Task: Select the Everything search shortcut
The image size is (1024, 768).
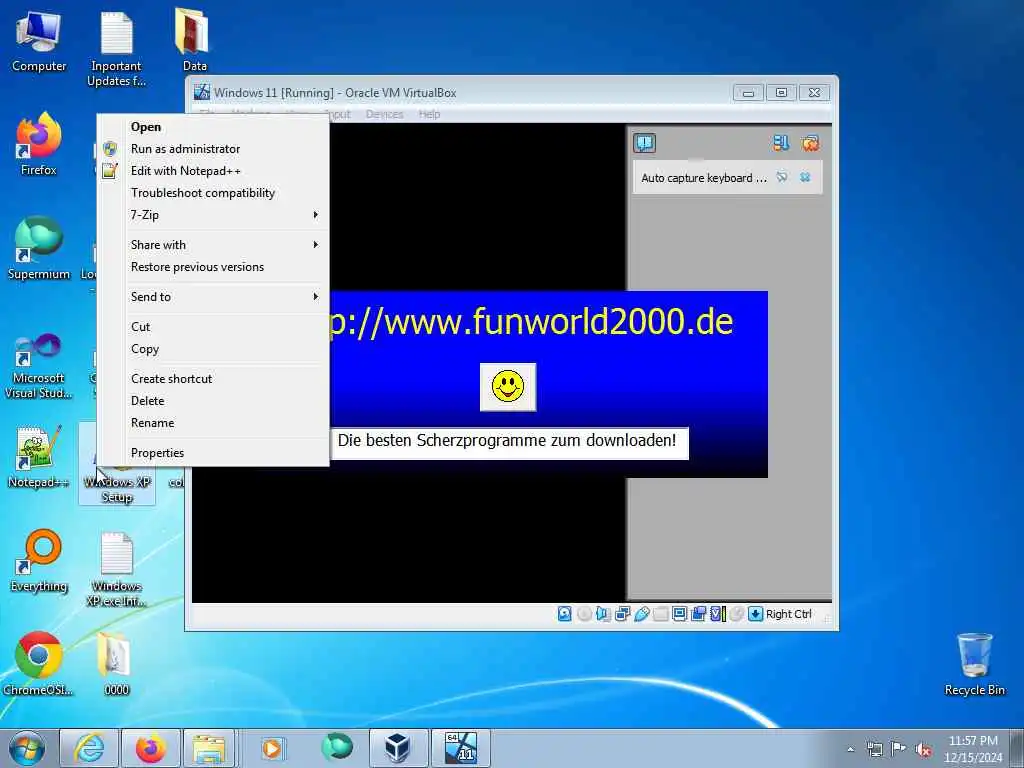Action: click(39, 561)
